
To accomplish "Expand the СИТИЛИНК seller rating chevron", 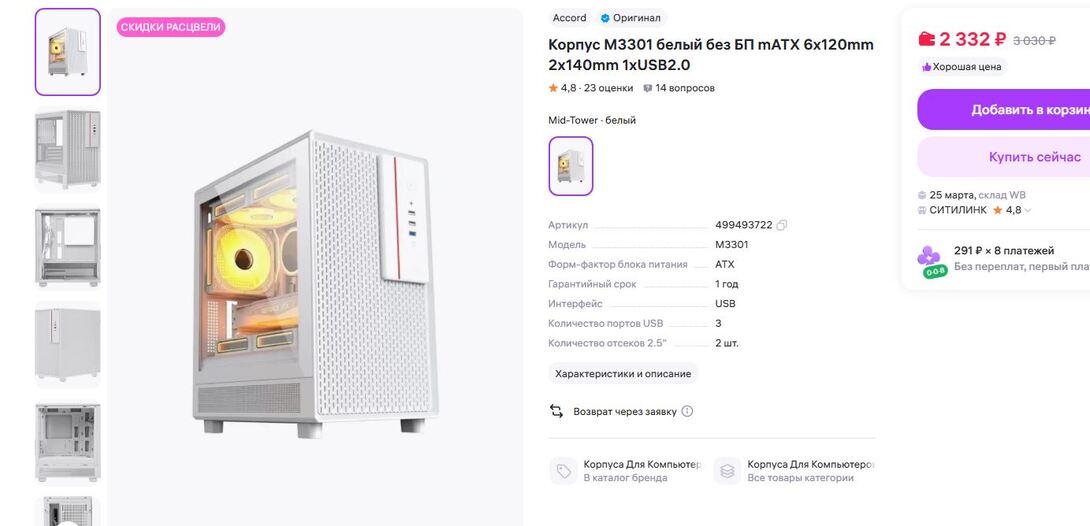I will (1028, 211).
